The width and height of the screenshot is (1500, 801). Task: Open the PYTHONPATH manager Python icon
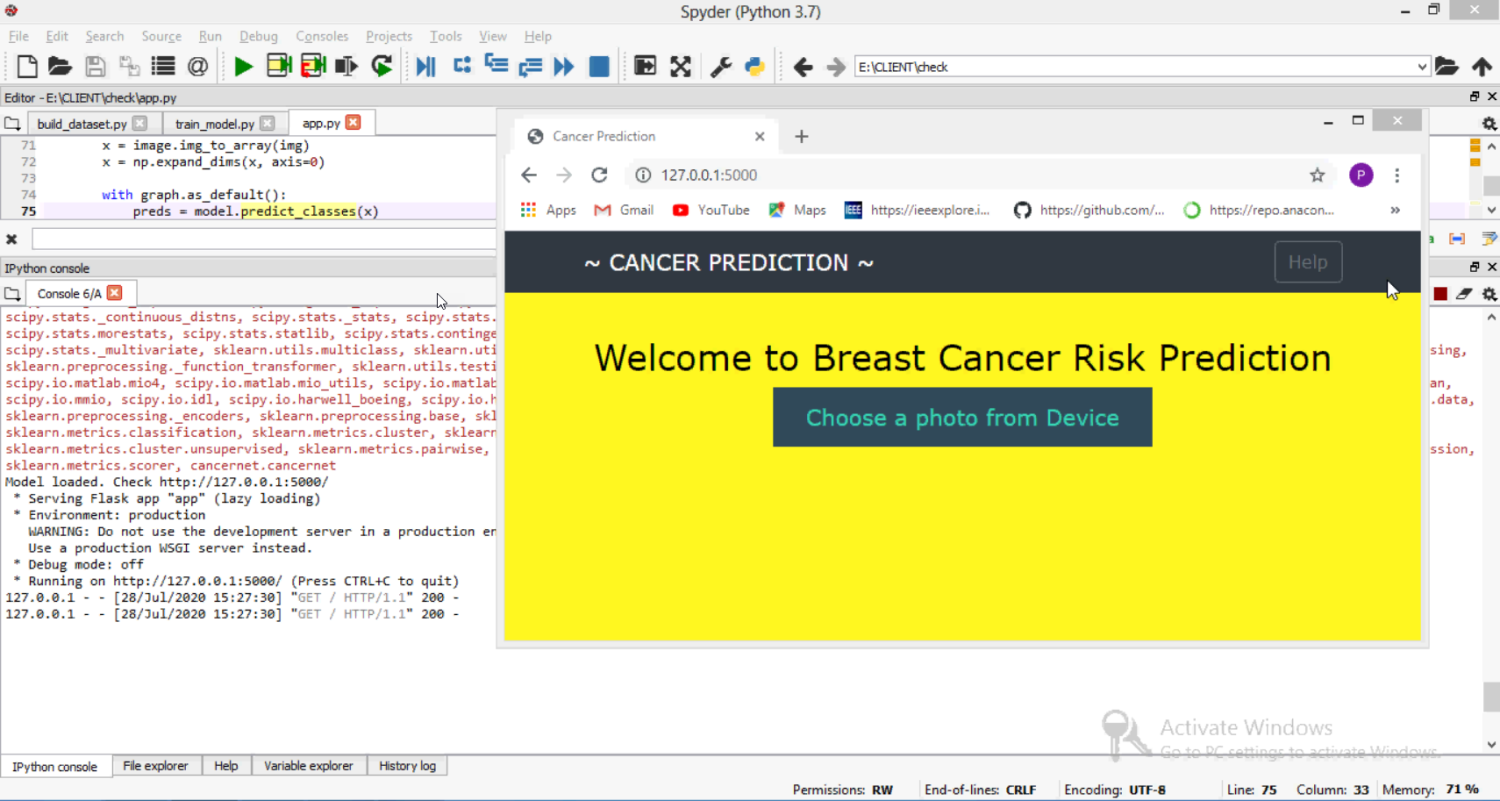(x=755, y=67)
